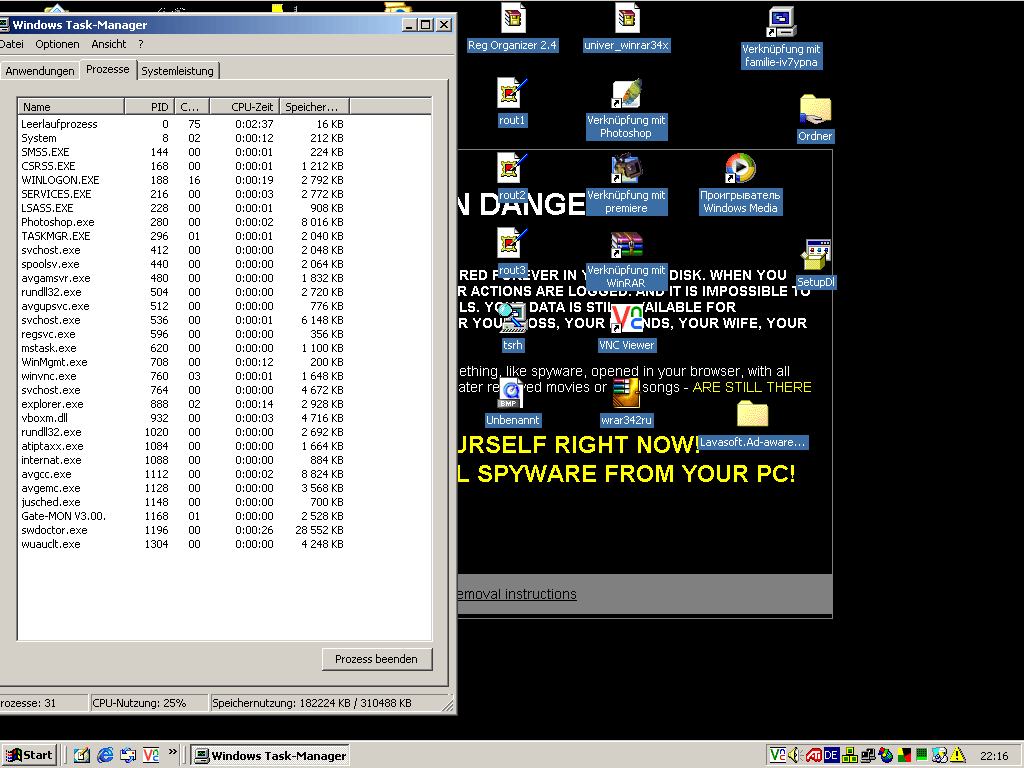
Task: Select the rout2 desktop icon
Action: pos(512,177)
